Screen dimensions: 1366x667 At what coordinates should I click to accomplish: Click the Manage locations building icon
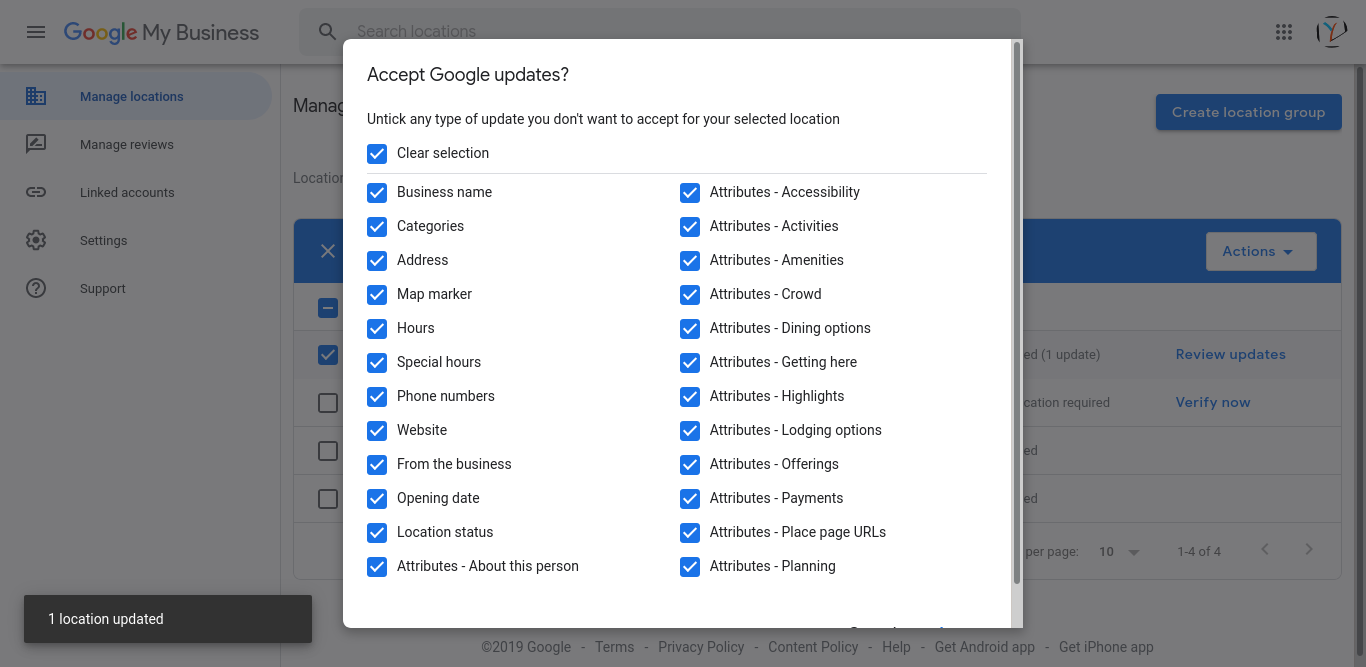(x=36, y=97)
